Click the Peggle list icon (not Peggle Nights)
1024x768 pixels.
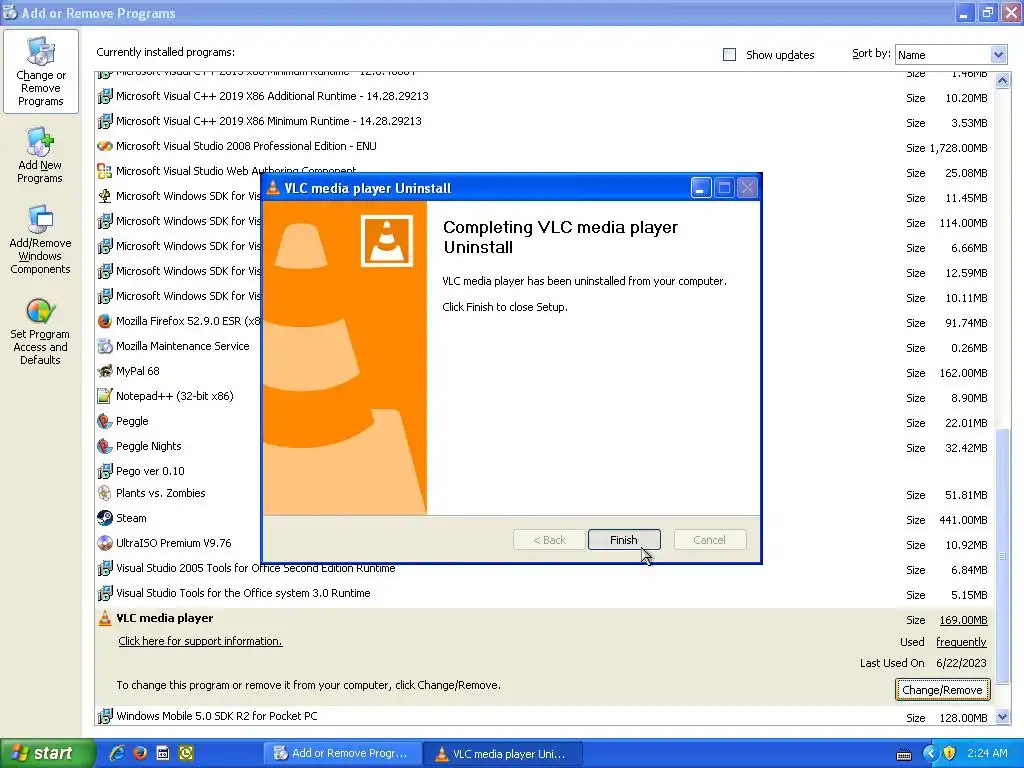click(104, 421)
